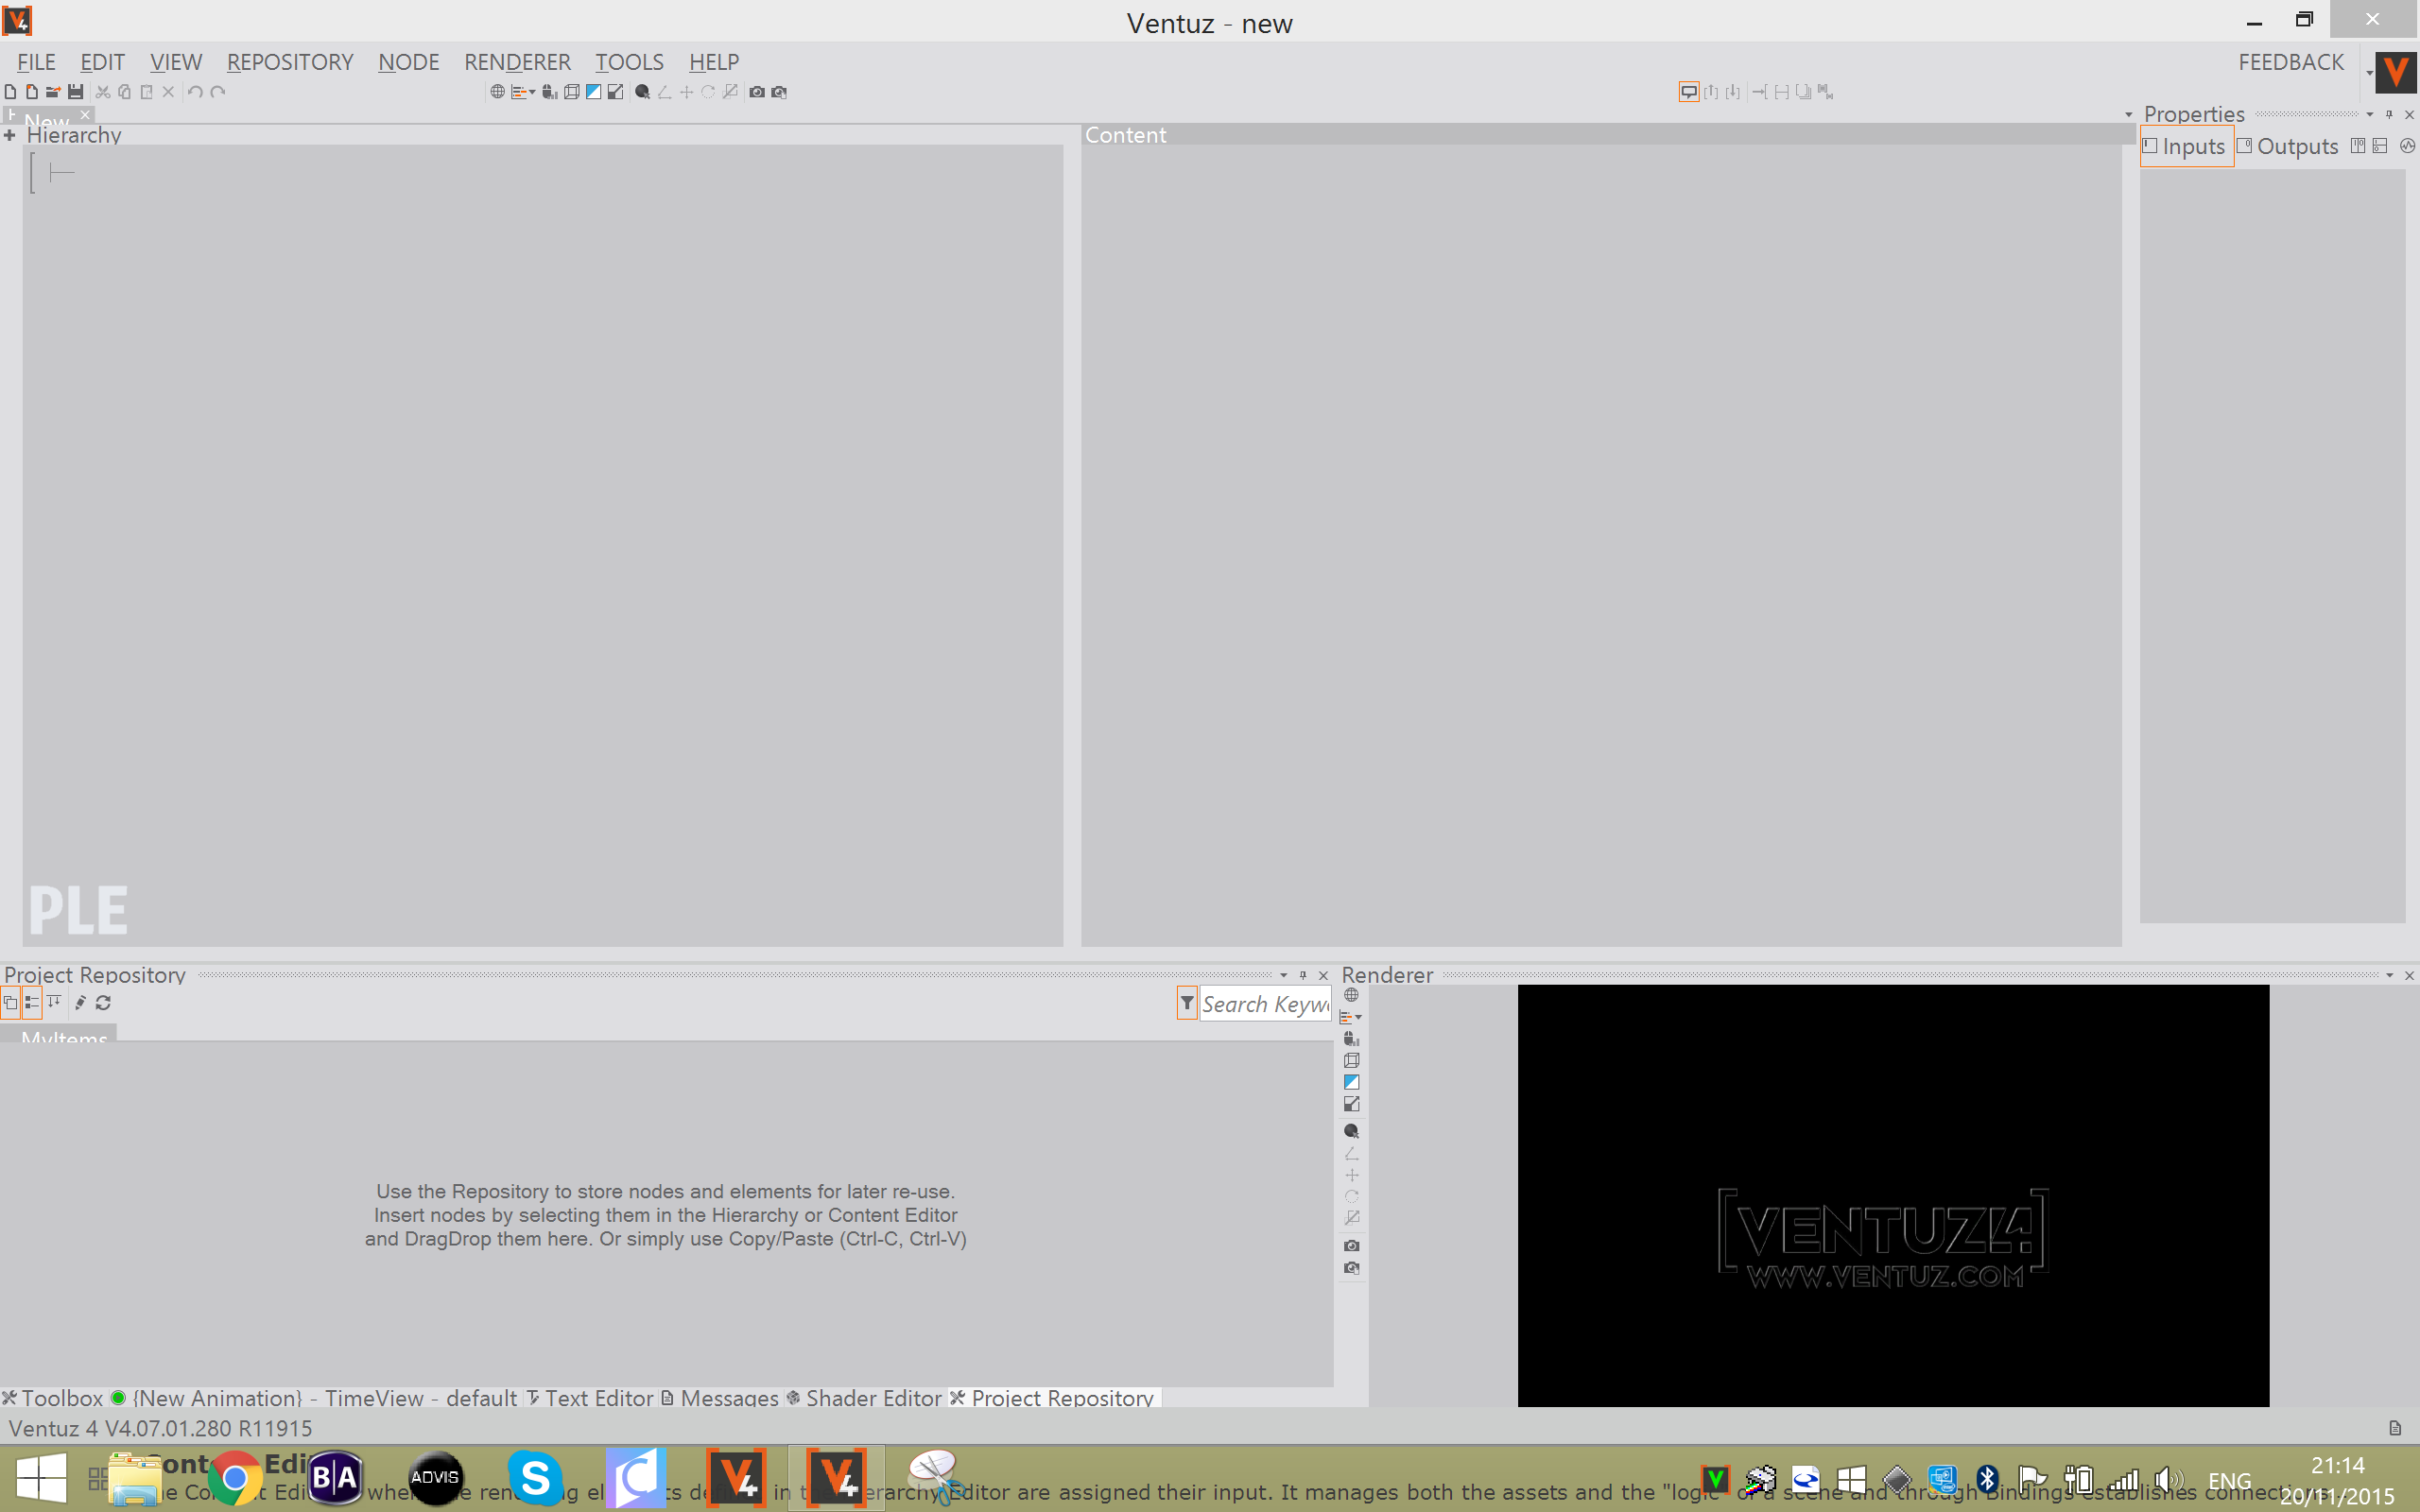
Task: Expand the plus beside the Hierarchy label
Action: pyautogui.click(x=10, y=135)
